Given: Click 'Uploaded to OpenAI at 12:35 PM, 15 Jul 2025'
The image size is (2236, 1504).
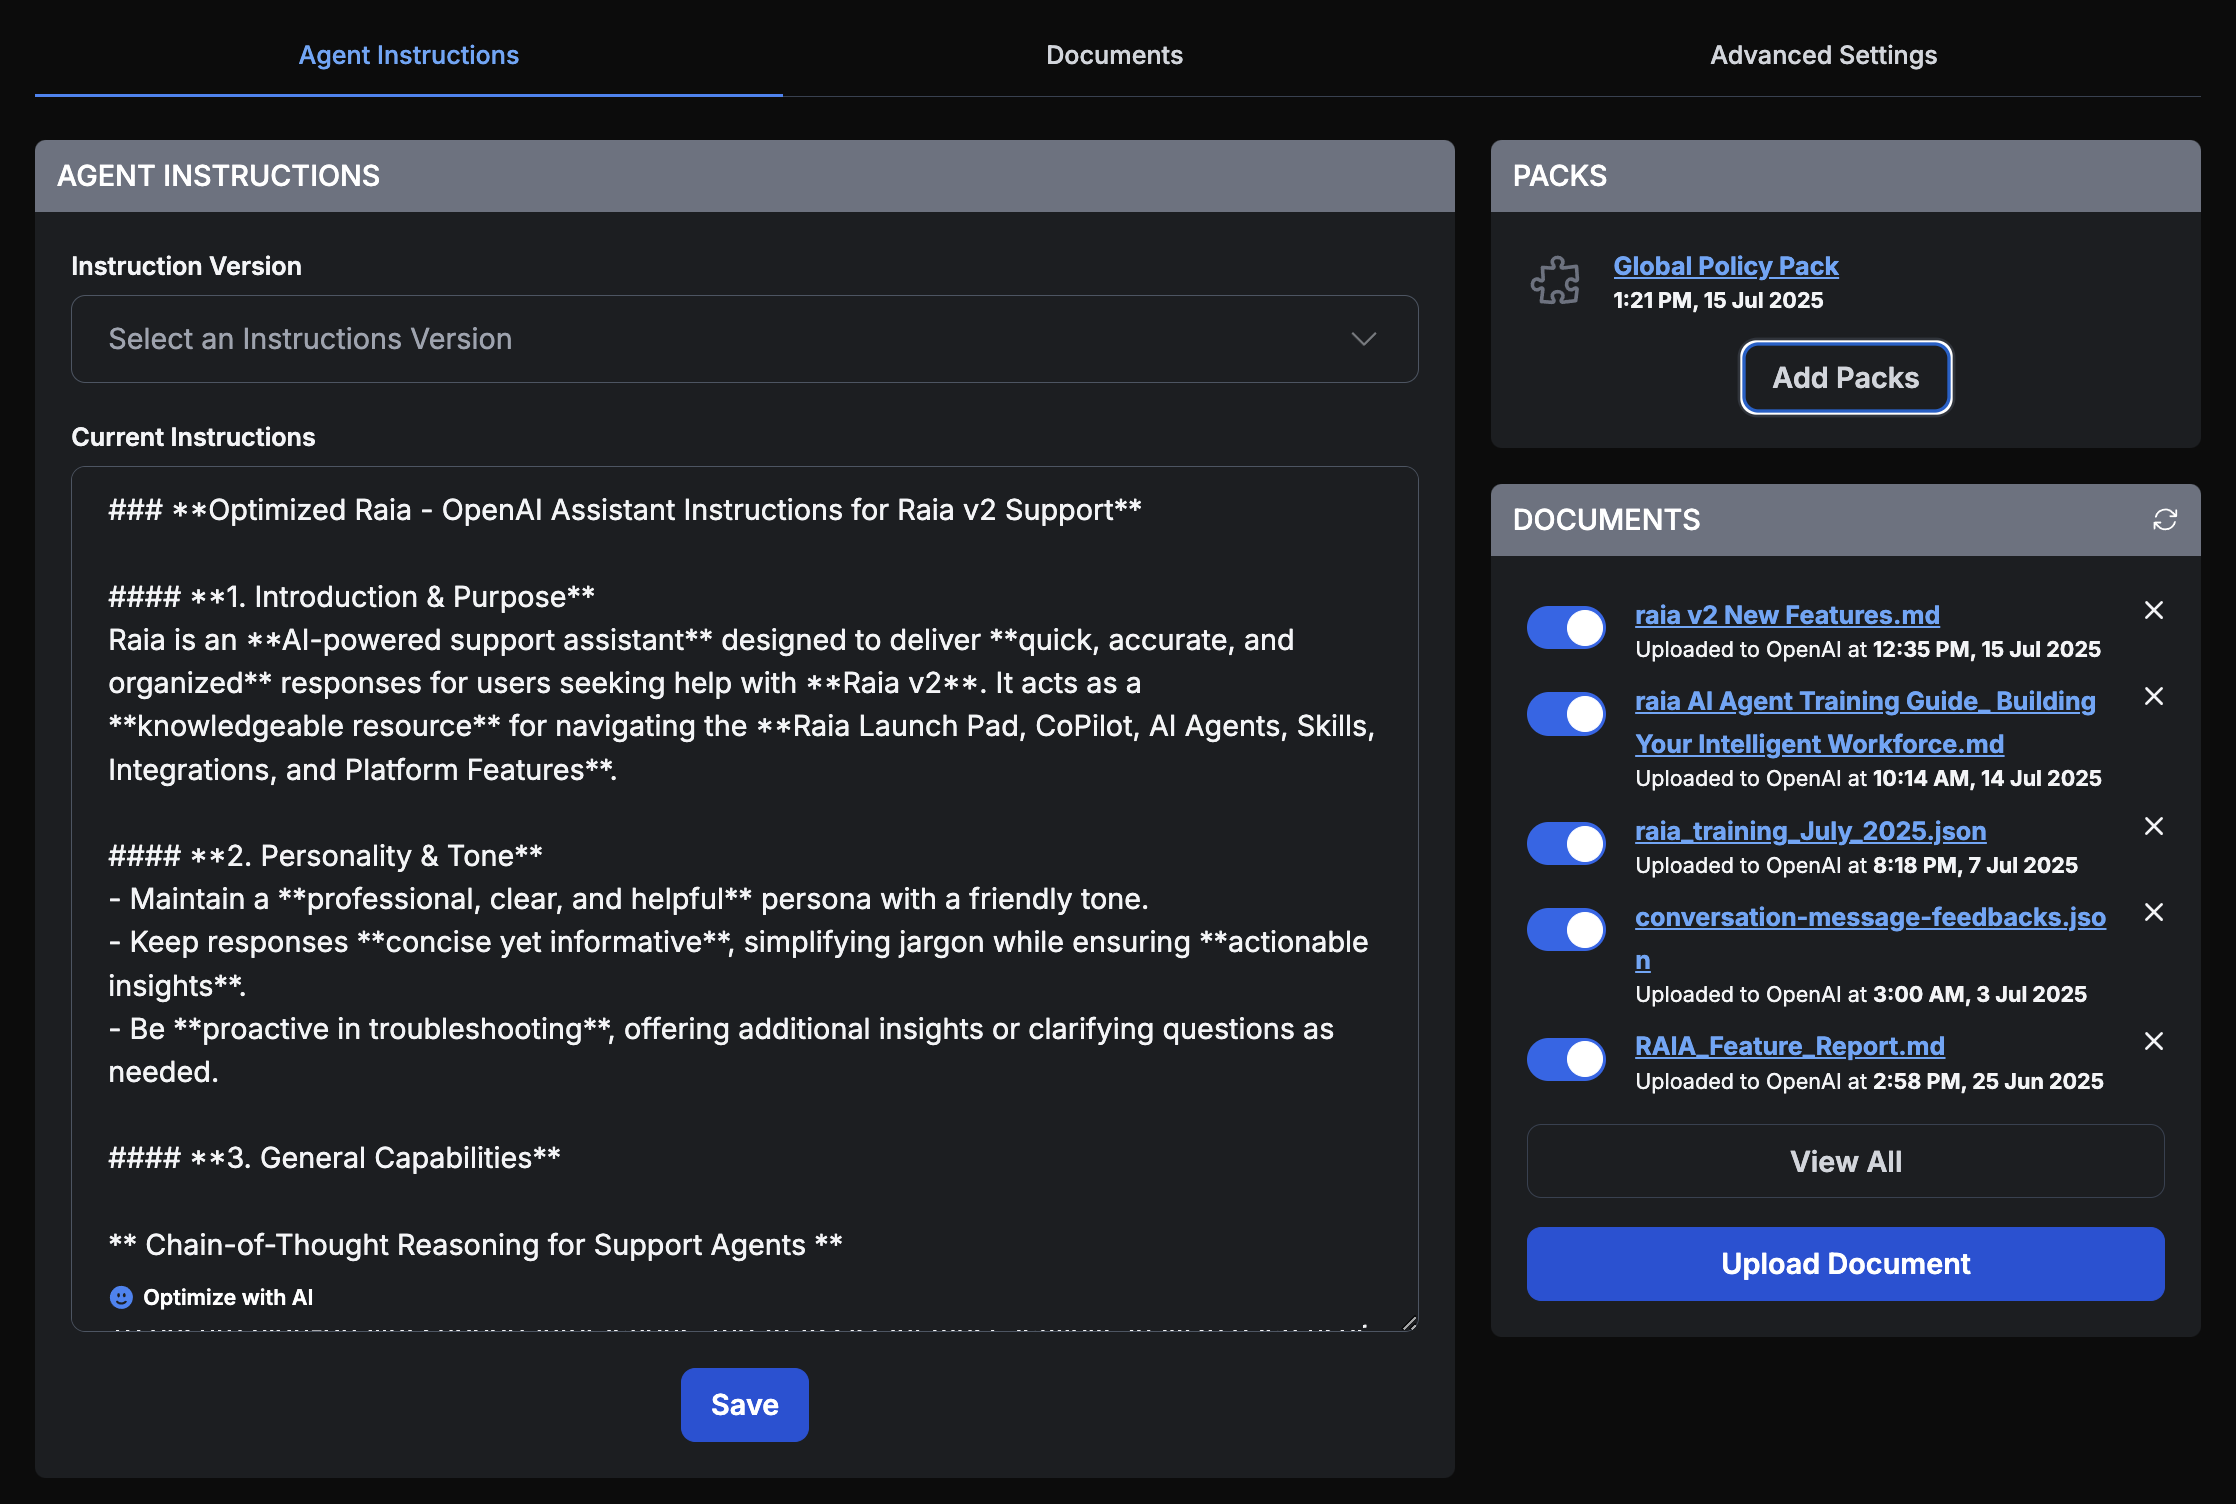Looking at the screenshot, I should coord(1868,649).
